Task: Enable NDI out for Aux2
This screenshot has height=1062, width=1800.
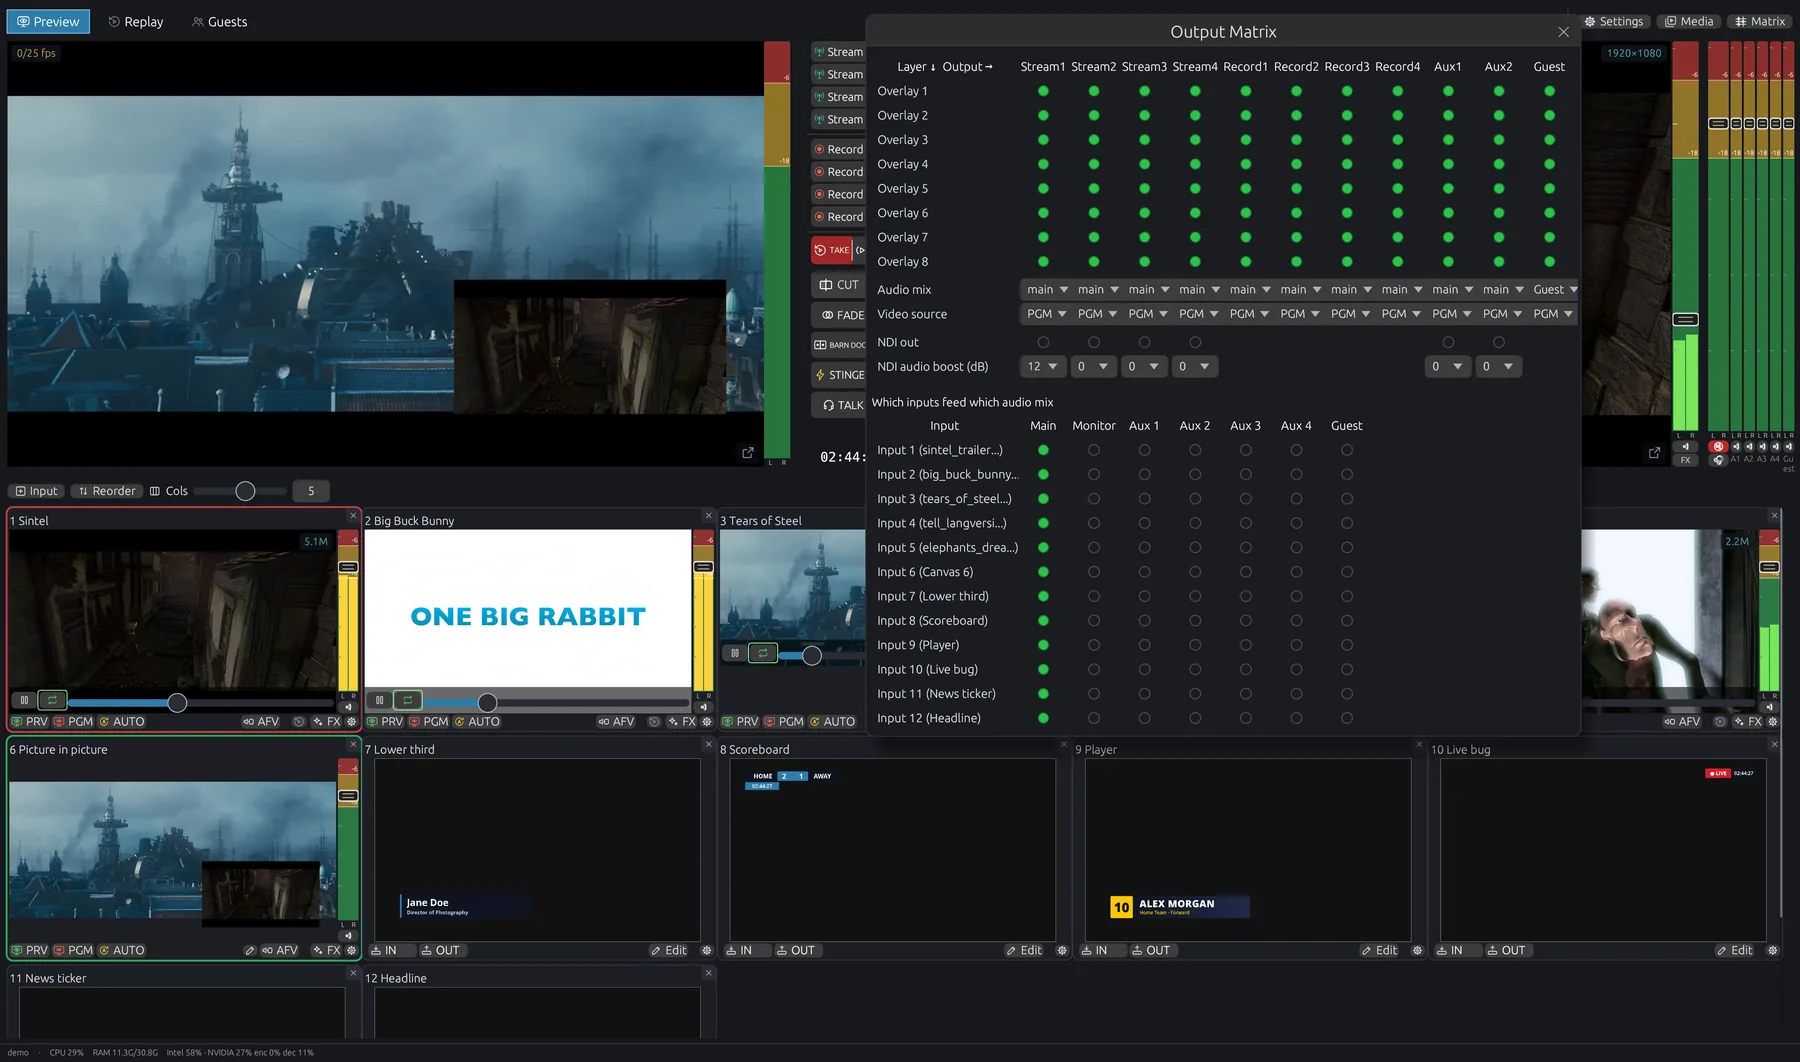Action: point(1498,342)
